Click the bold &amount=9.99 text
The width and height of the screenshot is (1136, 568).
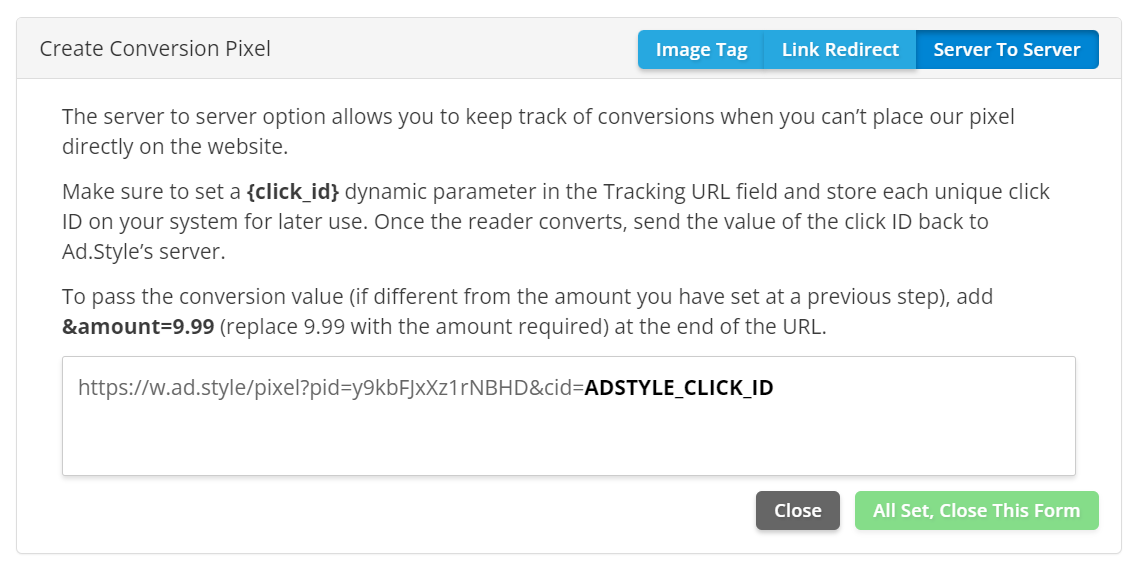coord(138,327)
